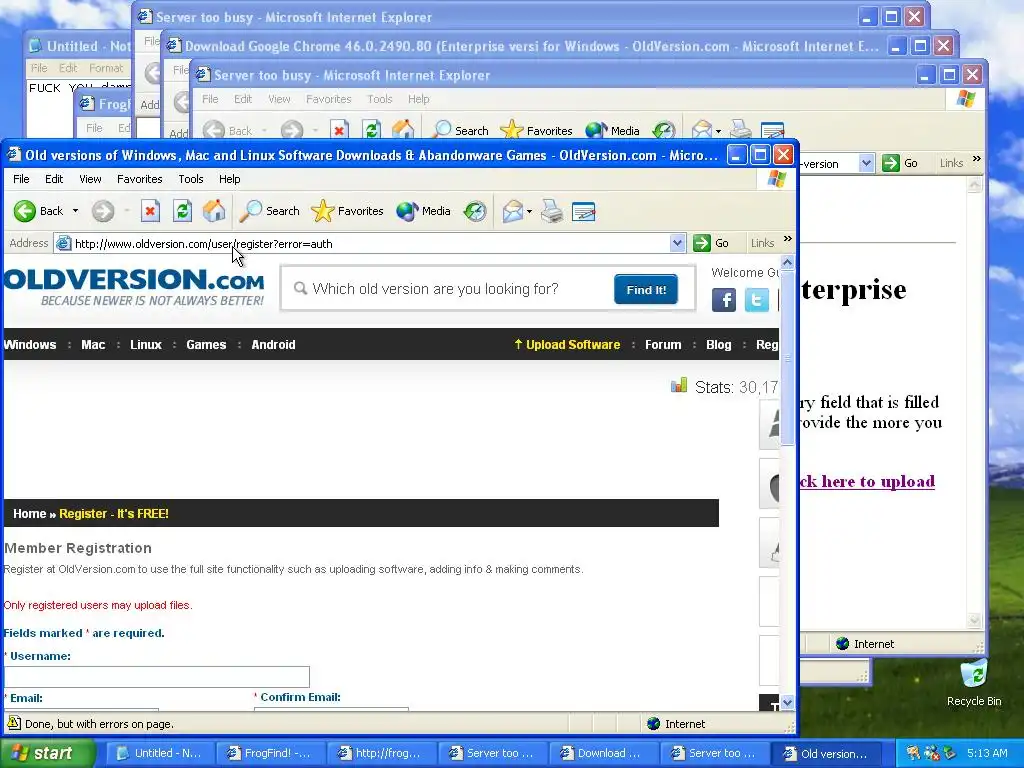1024x768 pixels.
Task: Click Stop icon in background Server too busy window
Action: pos(339,129)
